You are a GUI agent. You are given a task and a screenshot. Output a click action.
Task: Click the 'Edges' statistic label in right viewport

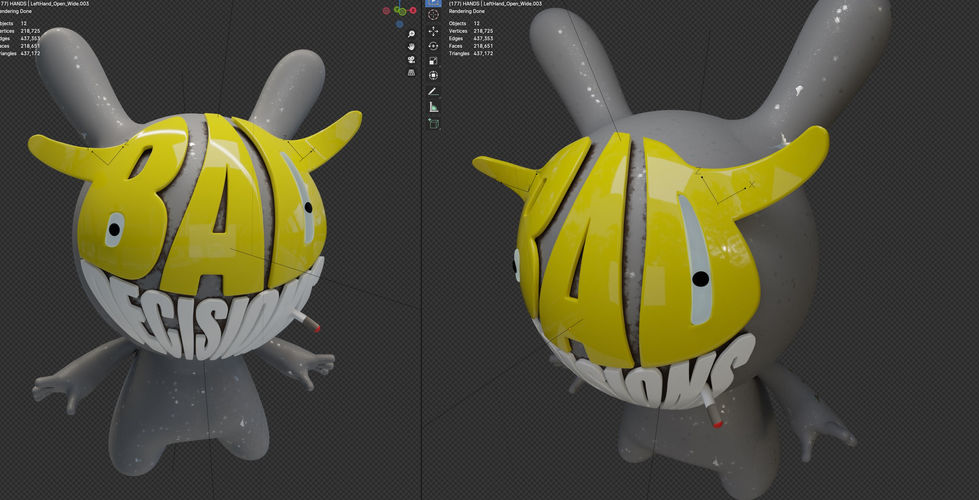click(456, 38)
